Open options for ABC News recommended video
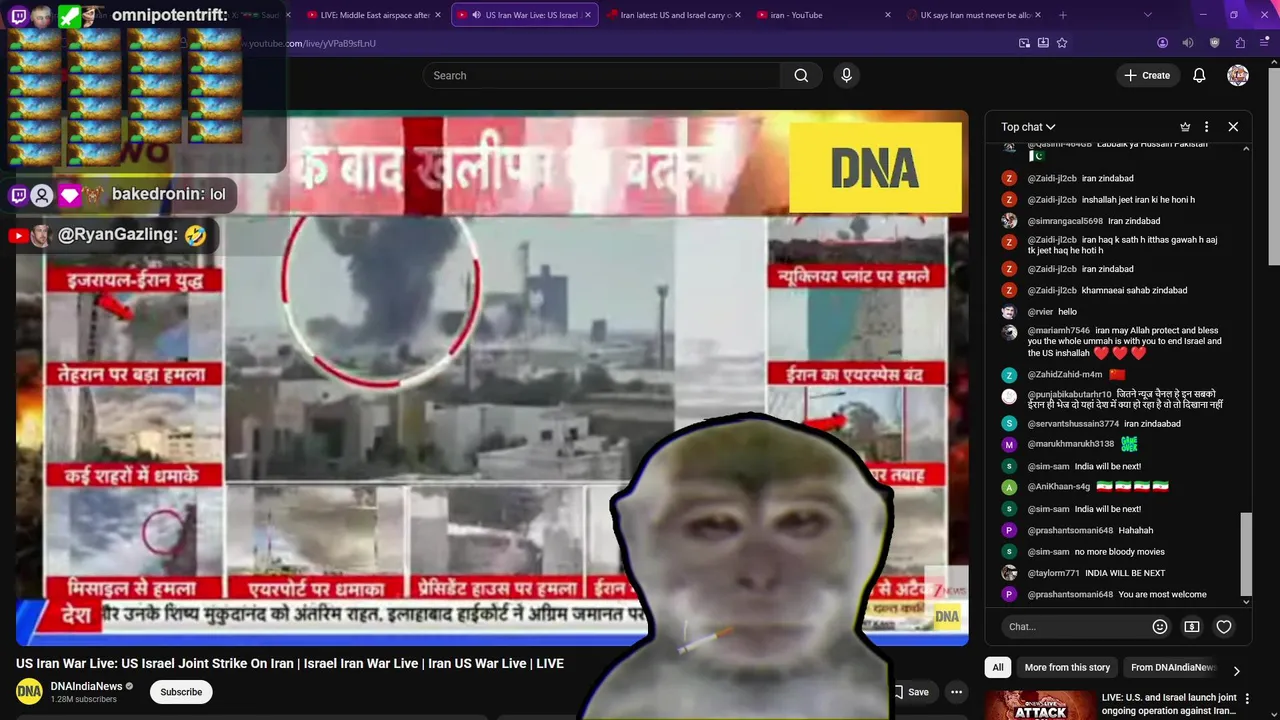Screen dimensions: 1280x720 [1246, 698]
